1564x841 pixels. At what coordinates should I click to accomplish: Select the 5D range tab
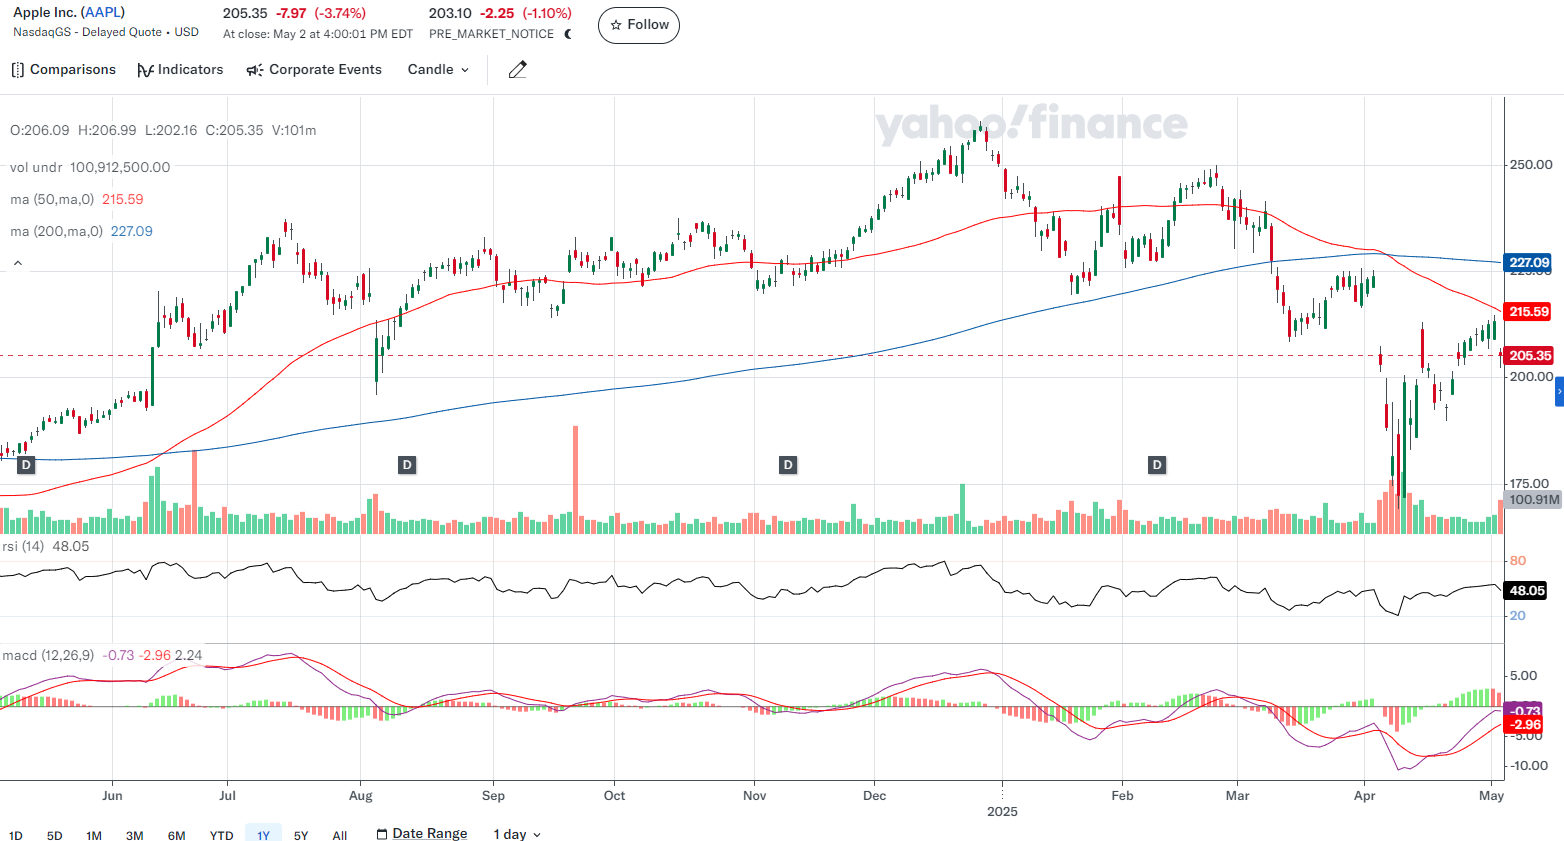pyautogui.click(x=54, y=835)
